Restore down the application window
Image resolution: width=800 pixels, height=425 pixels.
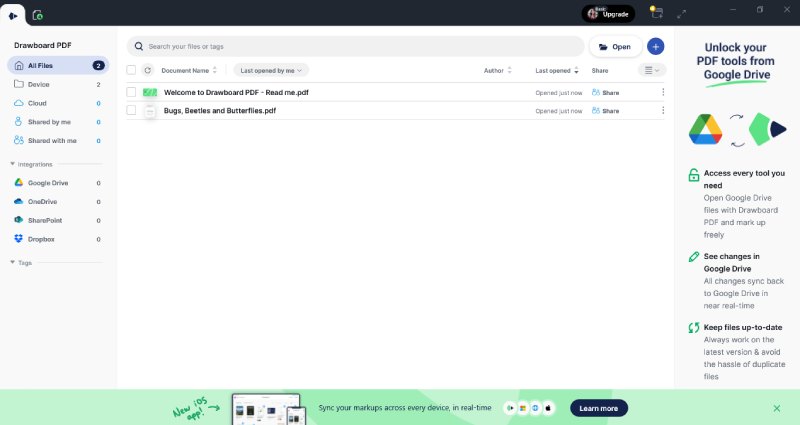760,10
